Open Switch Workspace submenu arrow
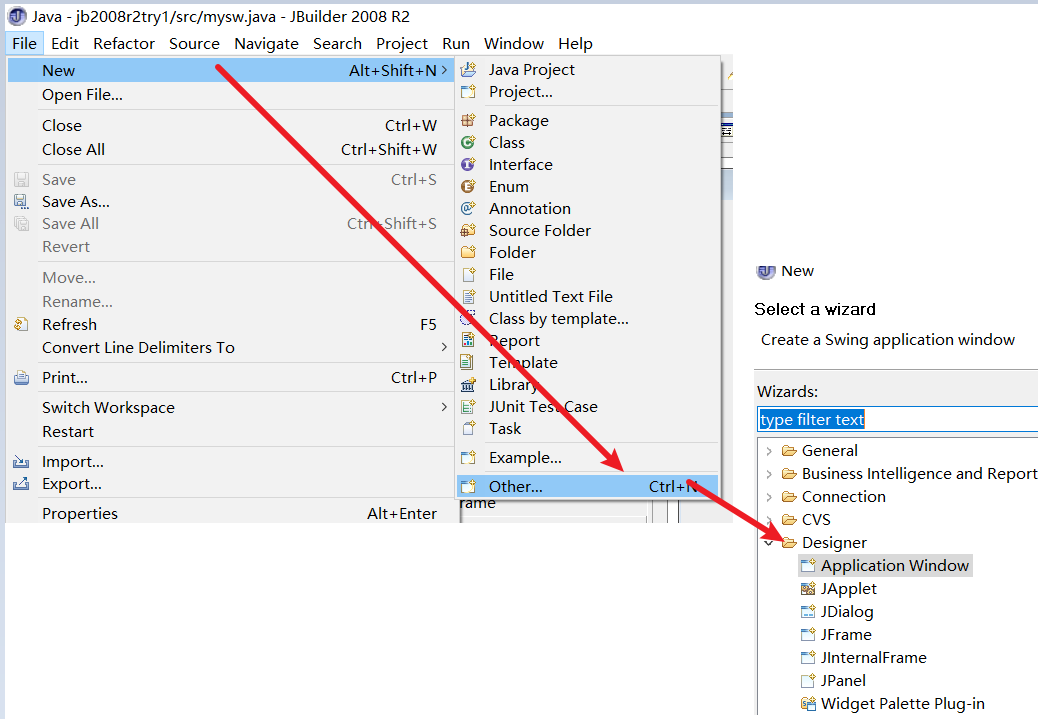The height and width of the screenshot is (719, 1038). pos(444,407)
